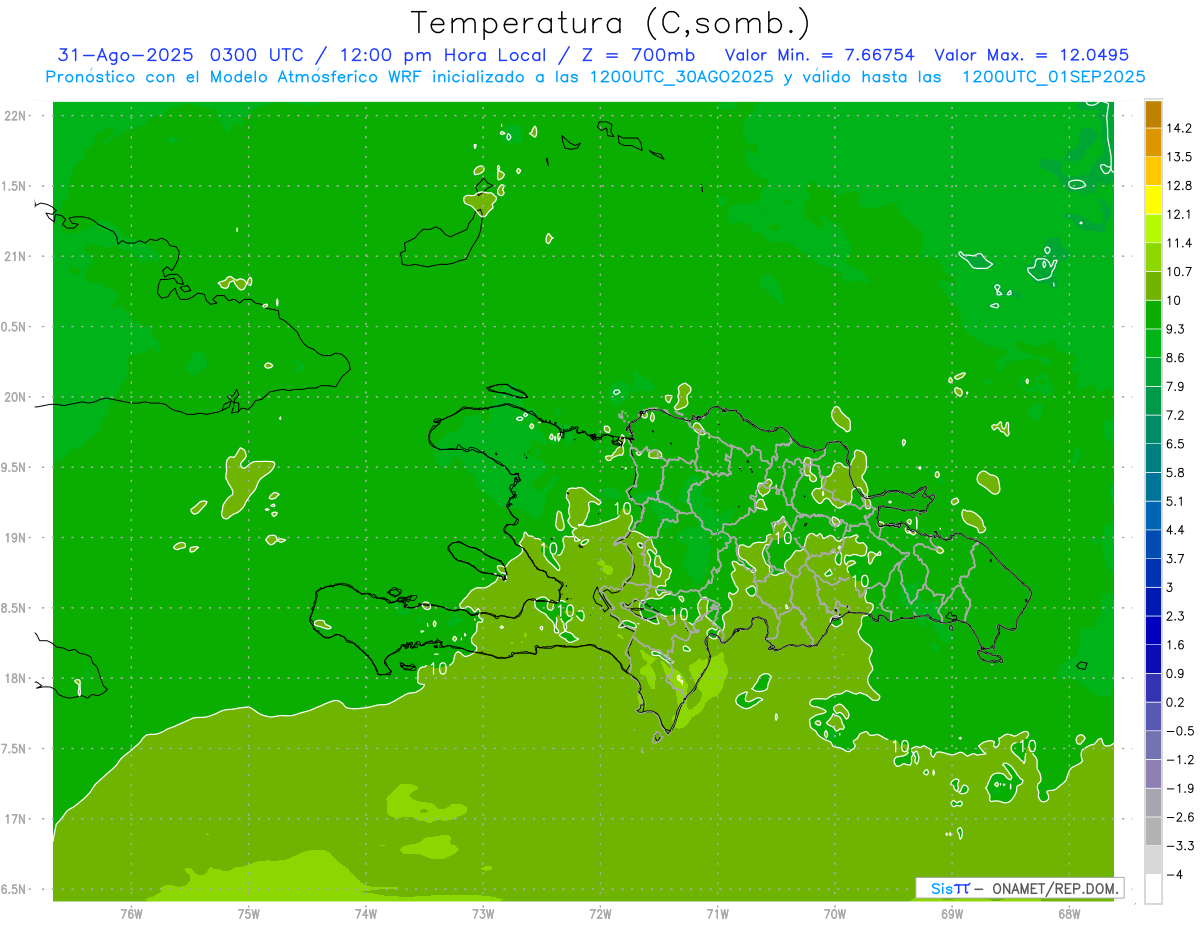Click the "19N" latitude axis label

16,538
